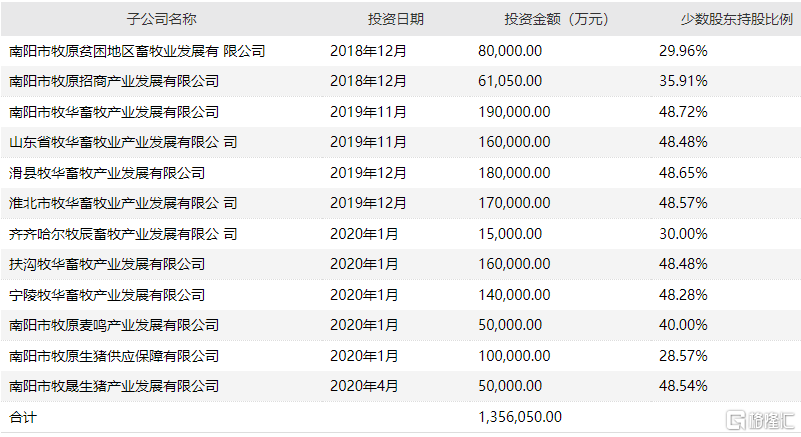Select 南阳市牧晟生猪产业发展有限公司 cell
801x437 pixels.
click(x=114, y=386)
